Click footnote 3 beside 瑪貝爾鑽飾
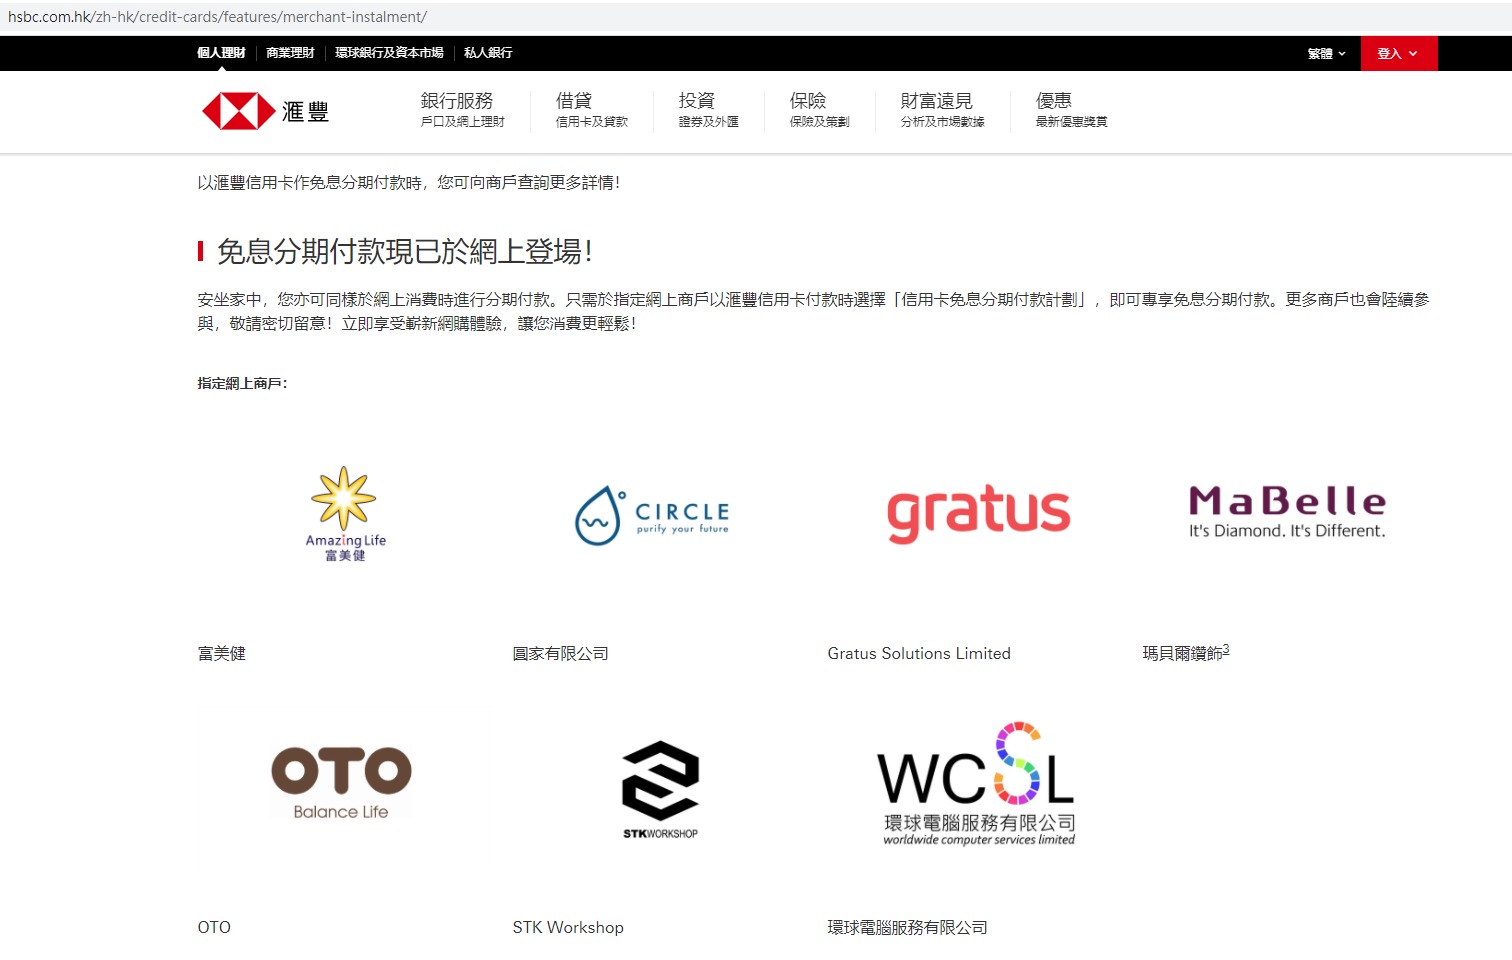This screenshot has width=1512, height=960. pos(1226,650)
